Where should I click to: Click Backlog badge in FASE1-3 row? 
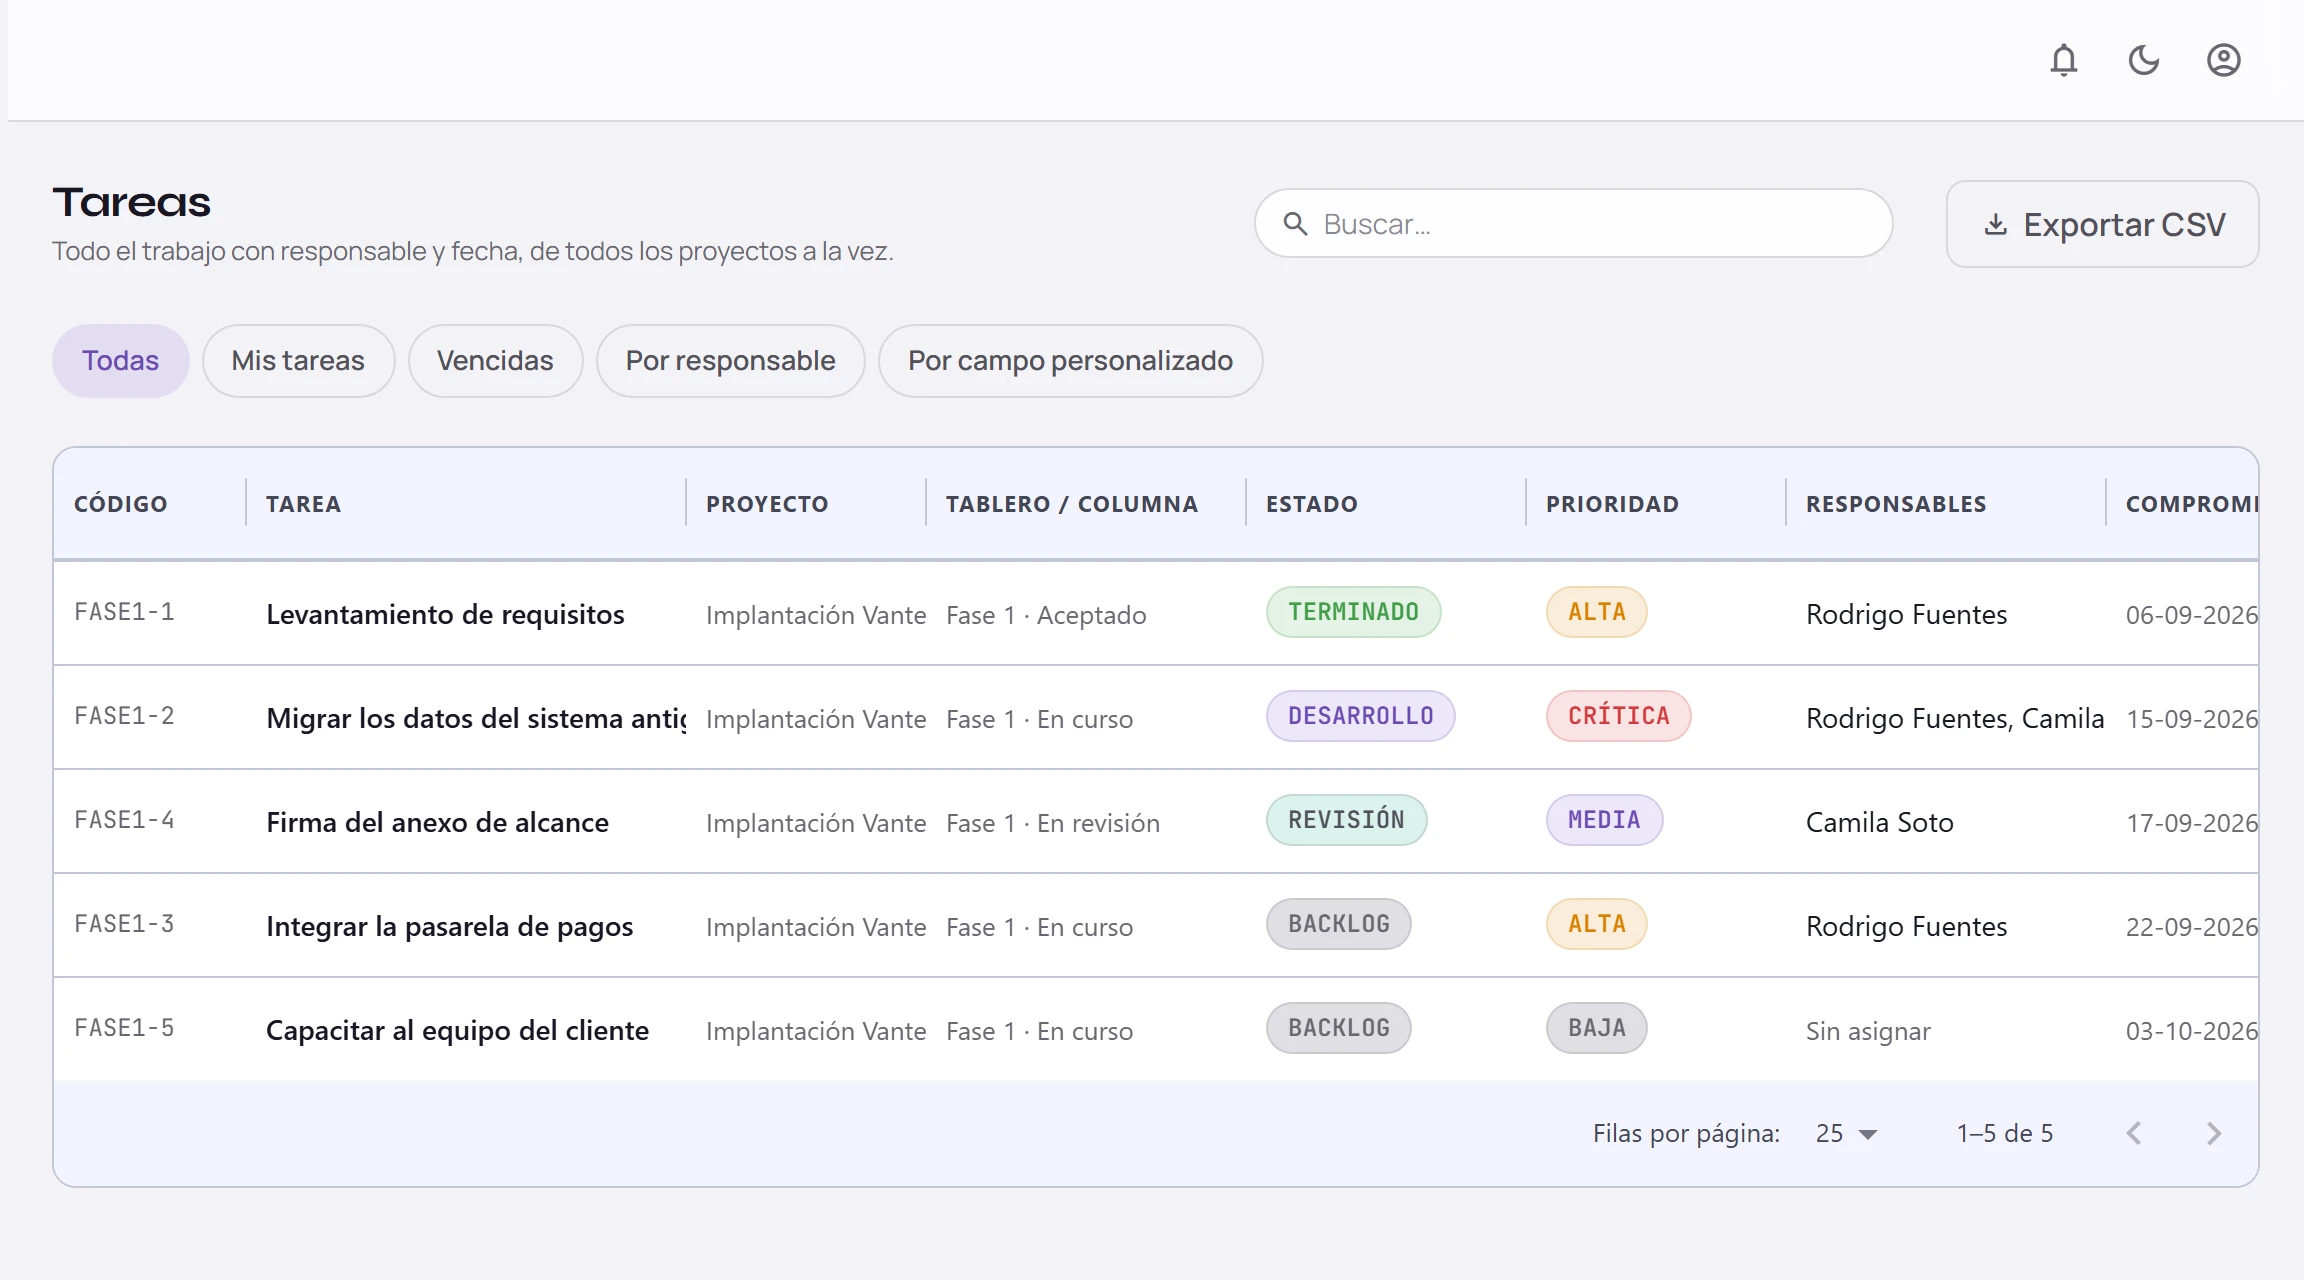tap(1338, 924)
